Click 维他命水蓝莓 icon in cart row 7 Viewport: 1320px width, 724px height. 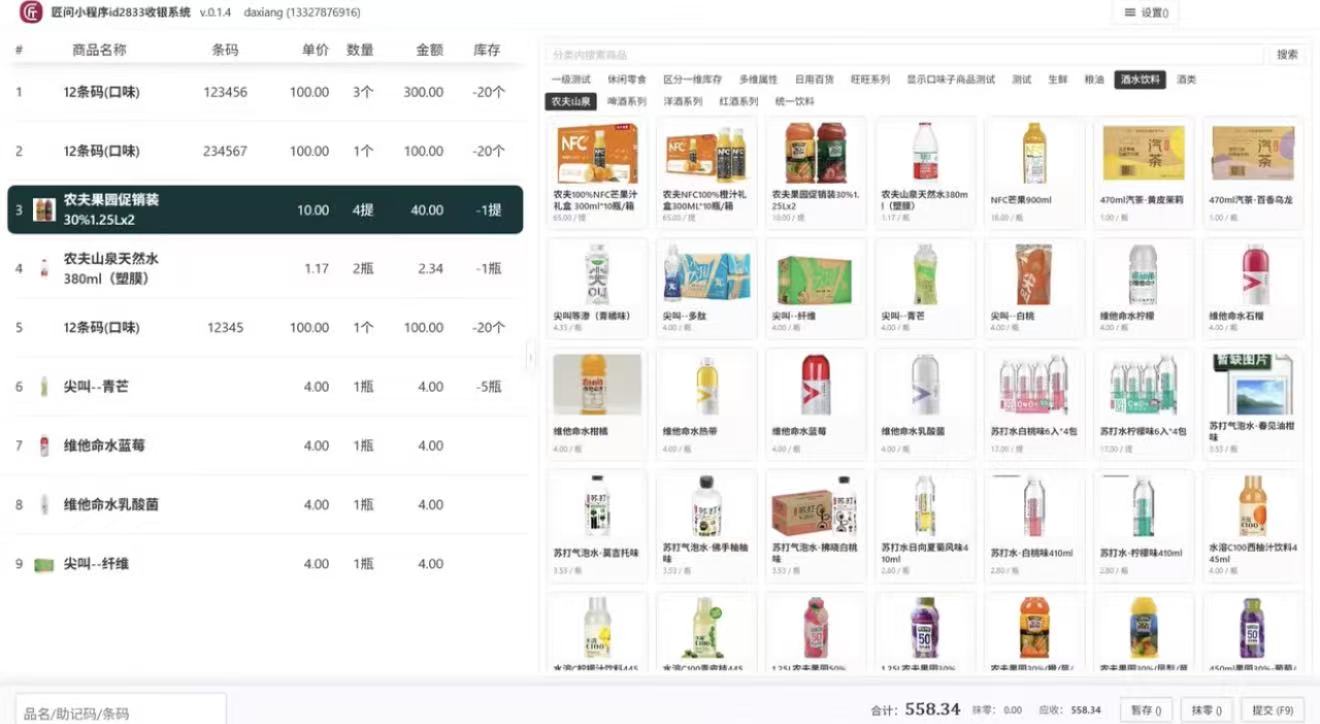44,446
